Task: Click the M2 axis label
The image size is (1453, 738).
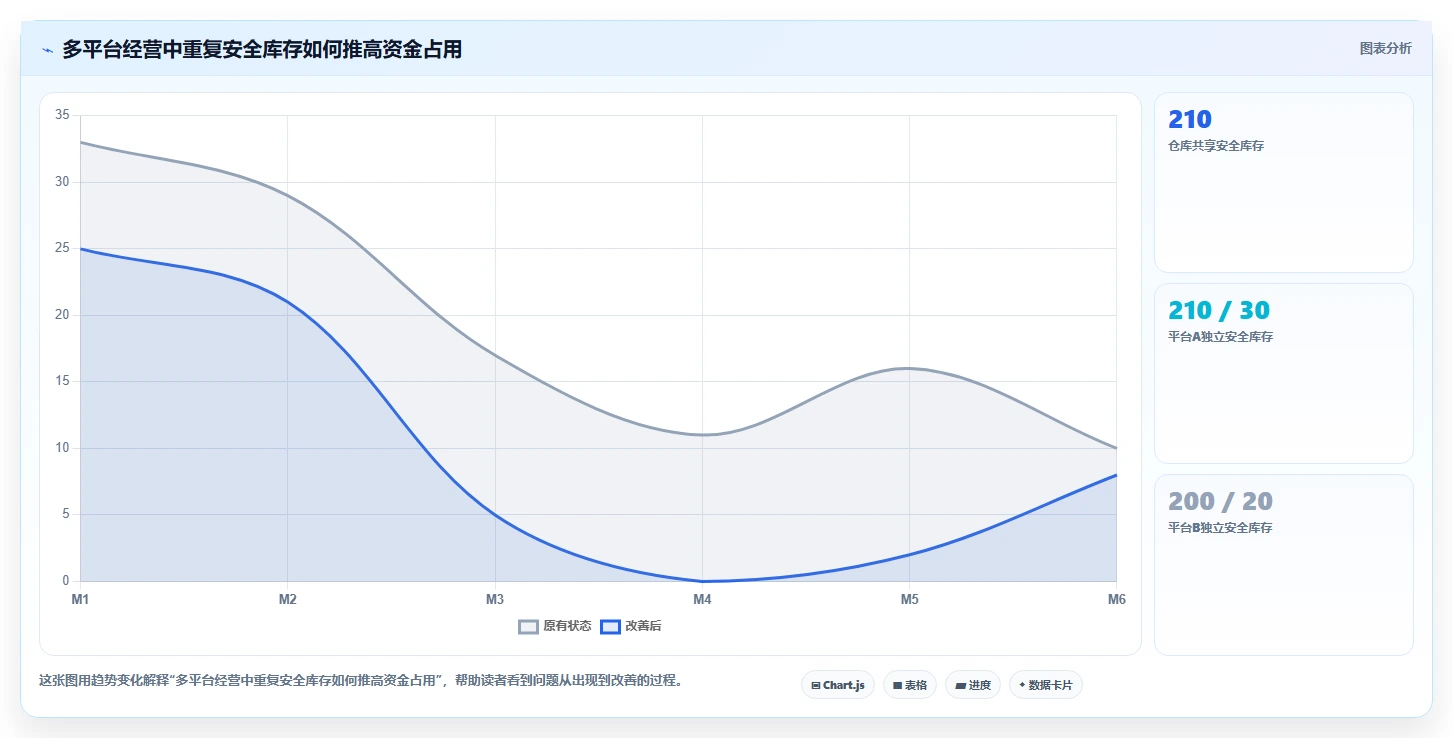Action: point(287,599)
